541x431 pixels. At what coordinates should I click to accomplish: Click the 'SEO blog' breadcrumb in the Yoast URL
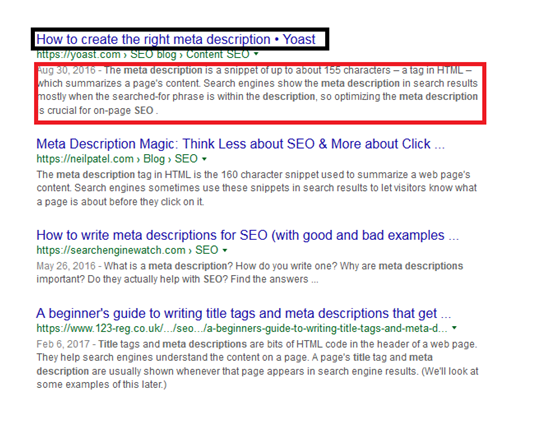point(153,55)
